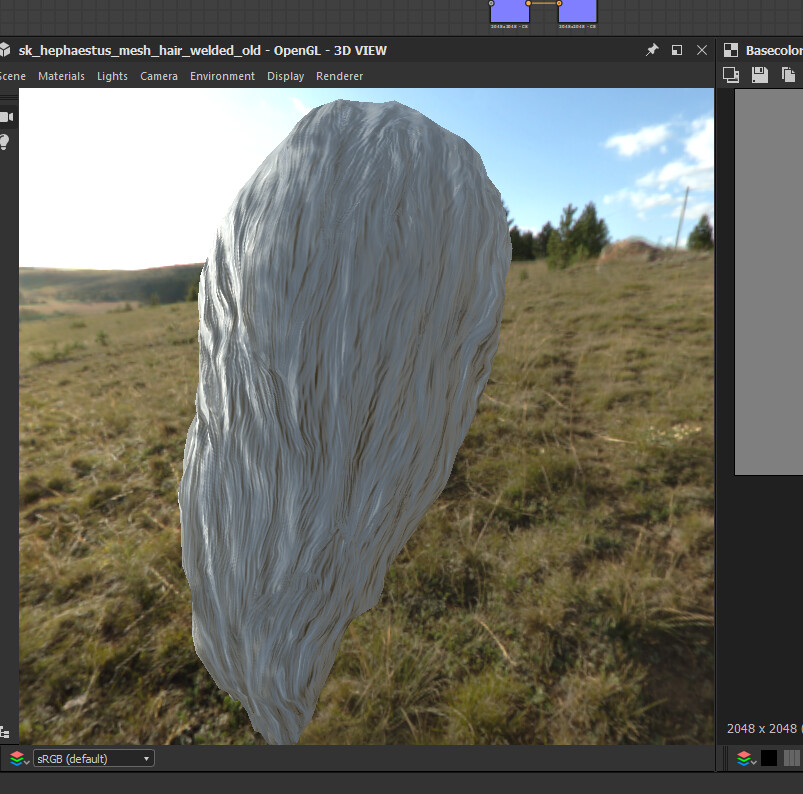803x794 pixels.
Task: Click the copy icon in 2D view toolbar
Action: (789, 75)
